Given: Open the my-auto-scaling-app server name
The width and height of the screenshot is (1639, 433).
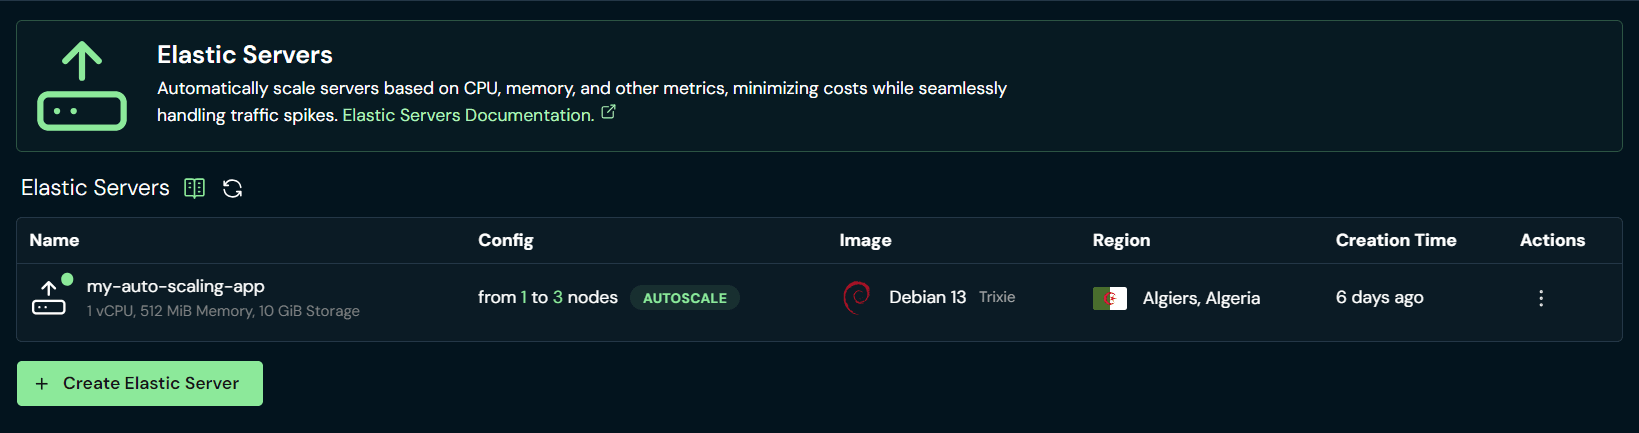Looking at the screenshot, I should [176, 286].
